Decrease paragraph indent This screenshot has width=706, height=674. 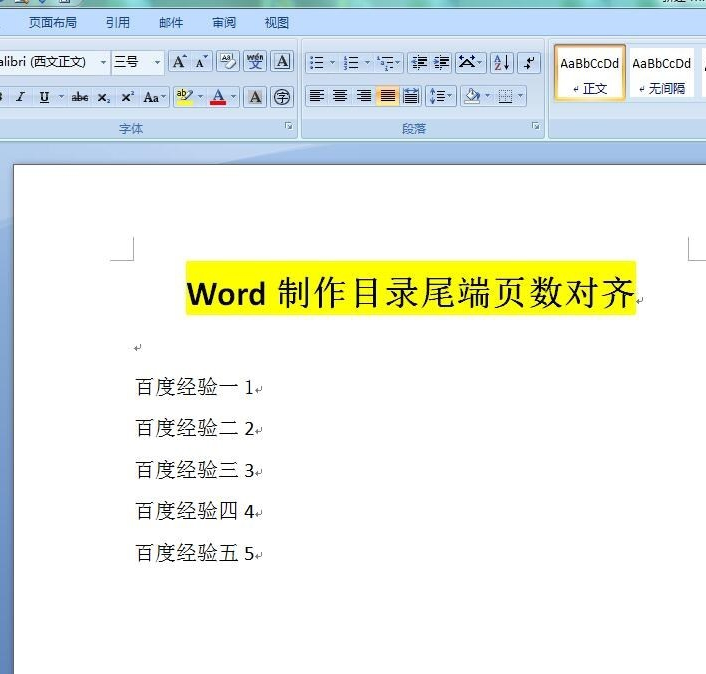(x=420, y=63)
